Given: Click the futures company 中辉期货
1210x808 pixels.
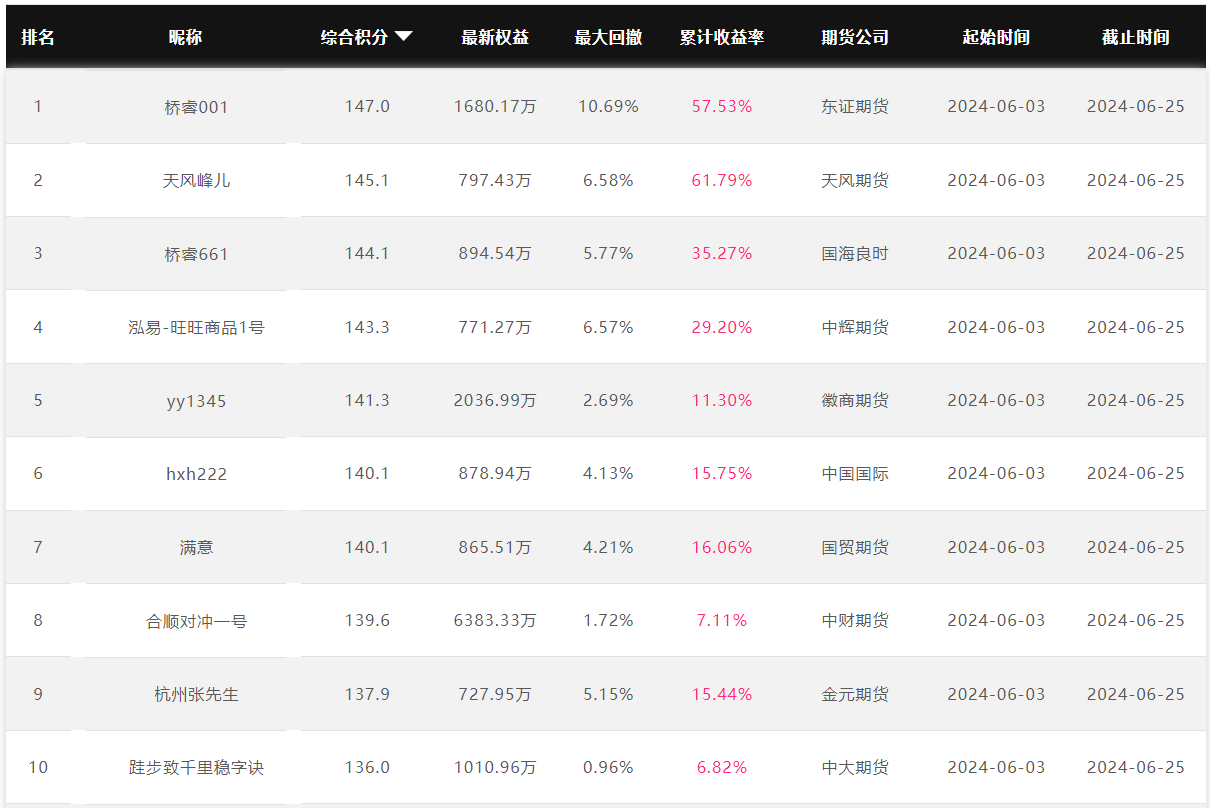Looking at the screenshot, I should coord(855,327).
